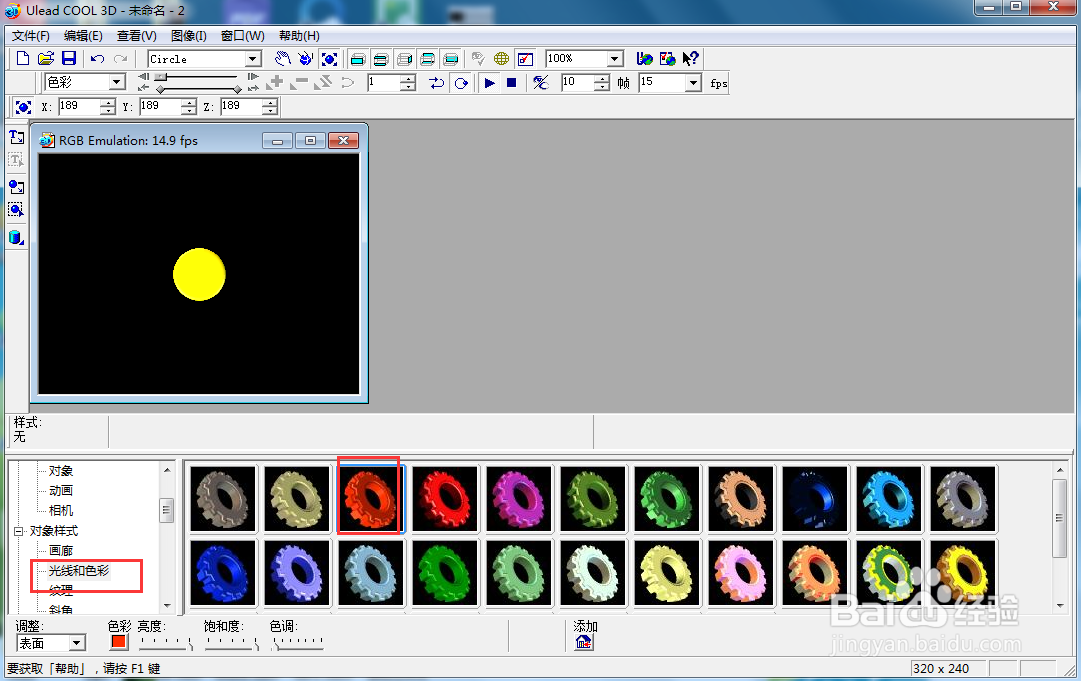
Task: Click the reveal/hide object icon next to Stop
Action: click(x=540, y=83)
